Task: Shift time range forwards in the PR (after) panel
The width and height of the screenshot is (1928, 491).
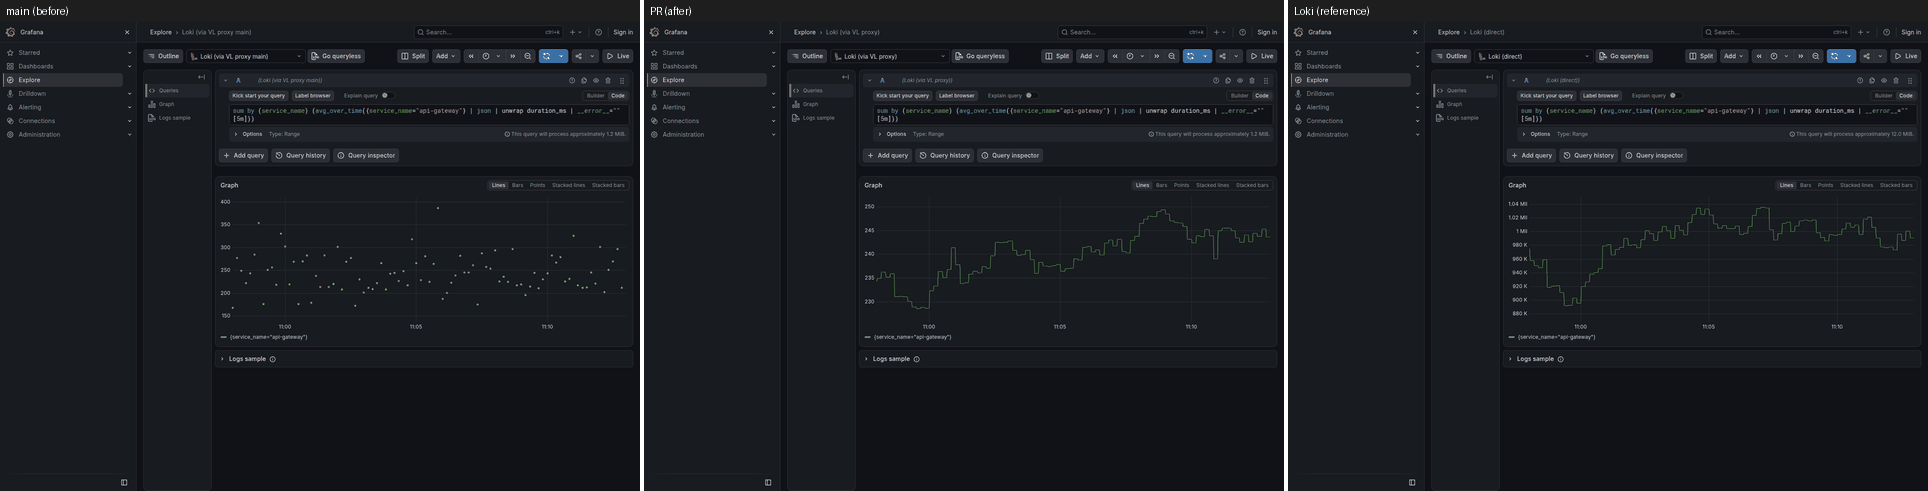Action: 1157,56
